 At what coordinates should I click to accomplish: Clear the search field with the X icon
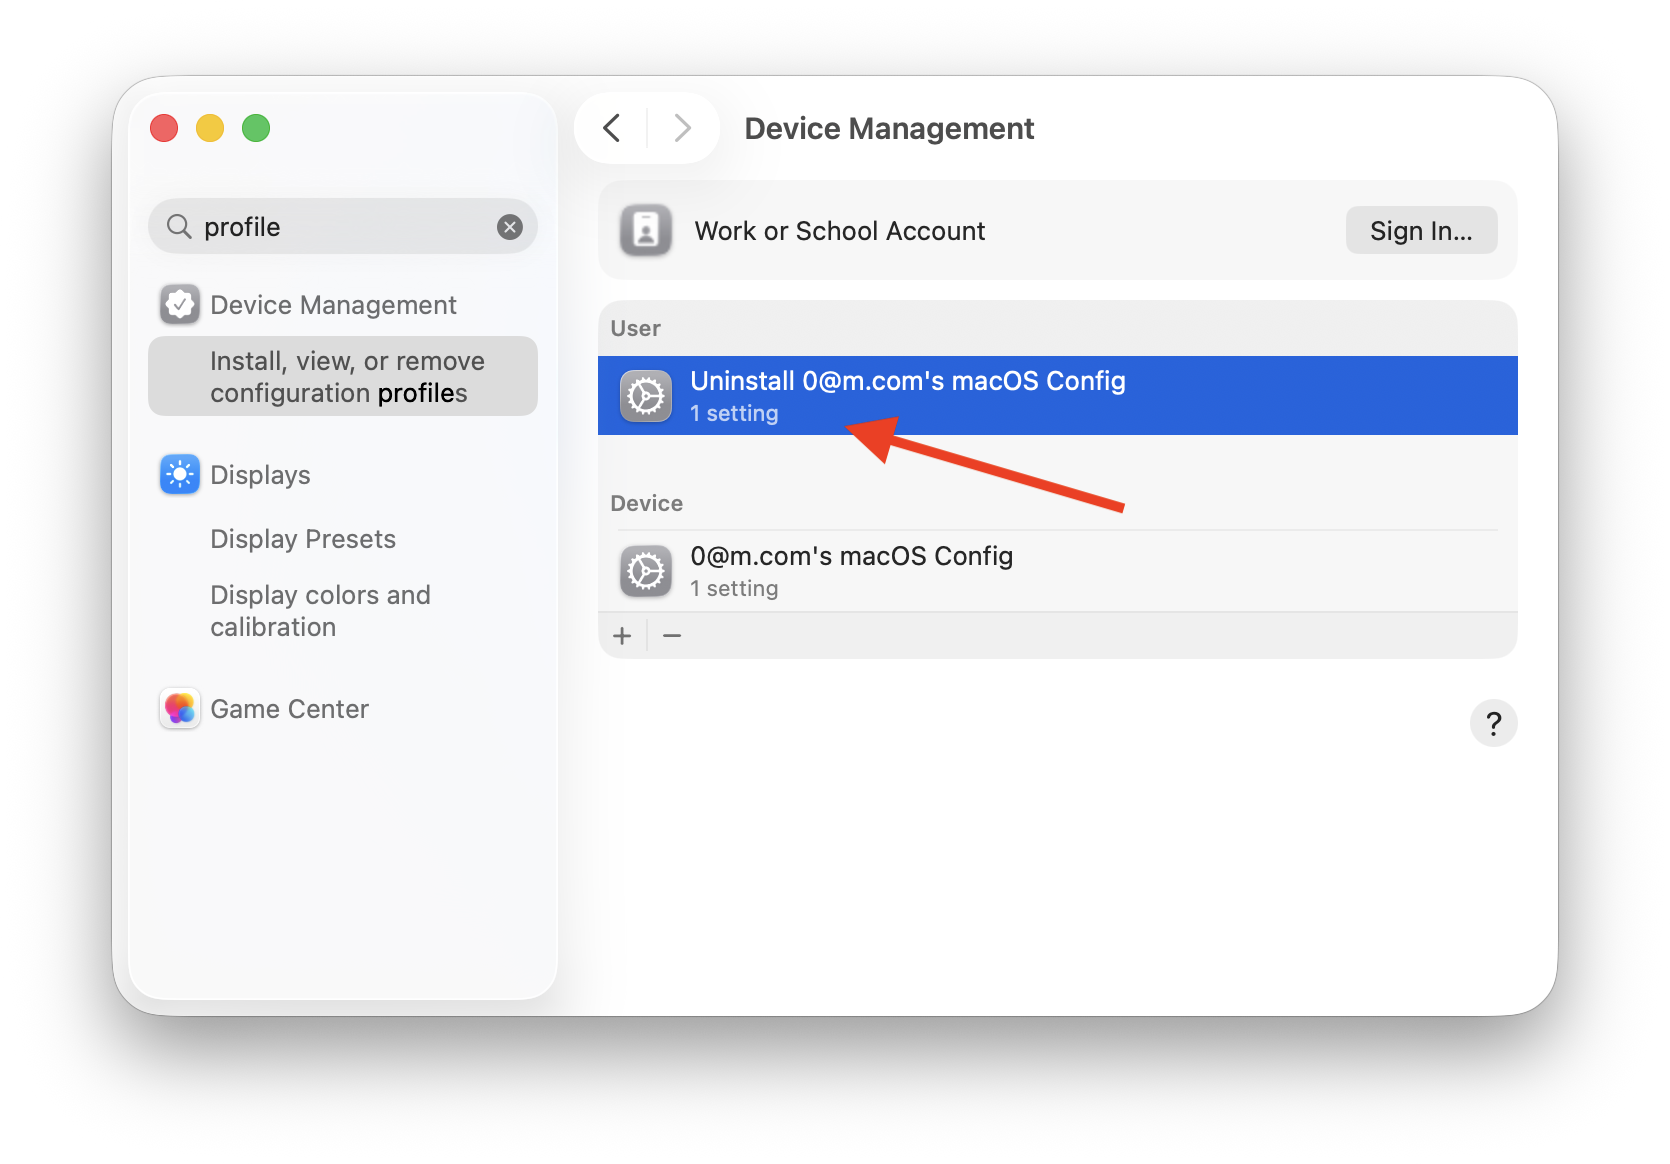(x=510, y=227)
